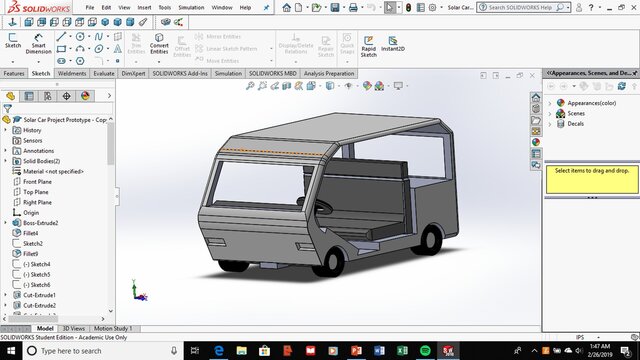
Task: Click the Convert Entities tool
Action: (159, 43)
